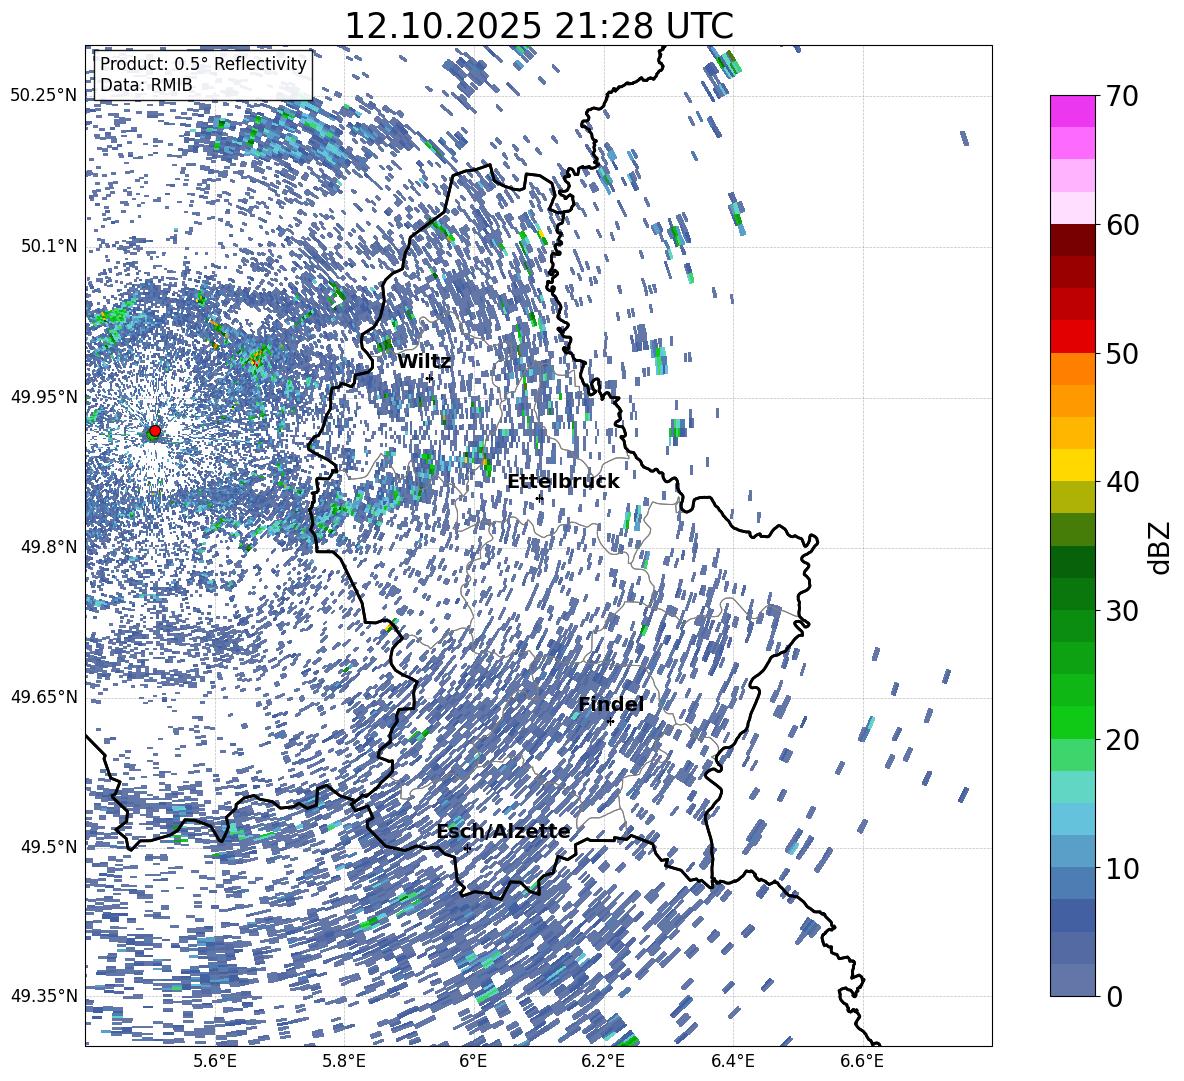The height and width of the screenshot is (1081, 1184).
Task: Click the 5.6°E longitude label
Action: pyautogui.click(x=215, y=1061)
